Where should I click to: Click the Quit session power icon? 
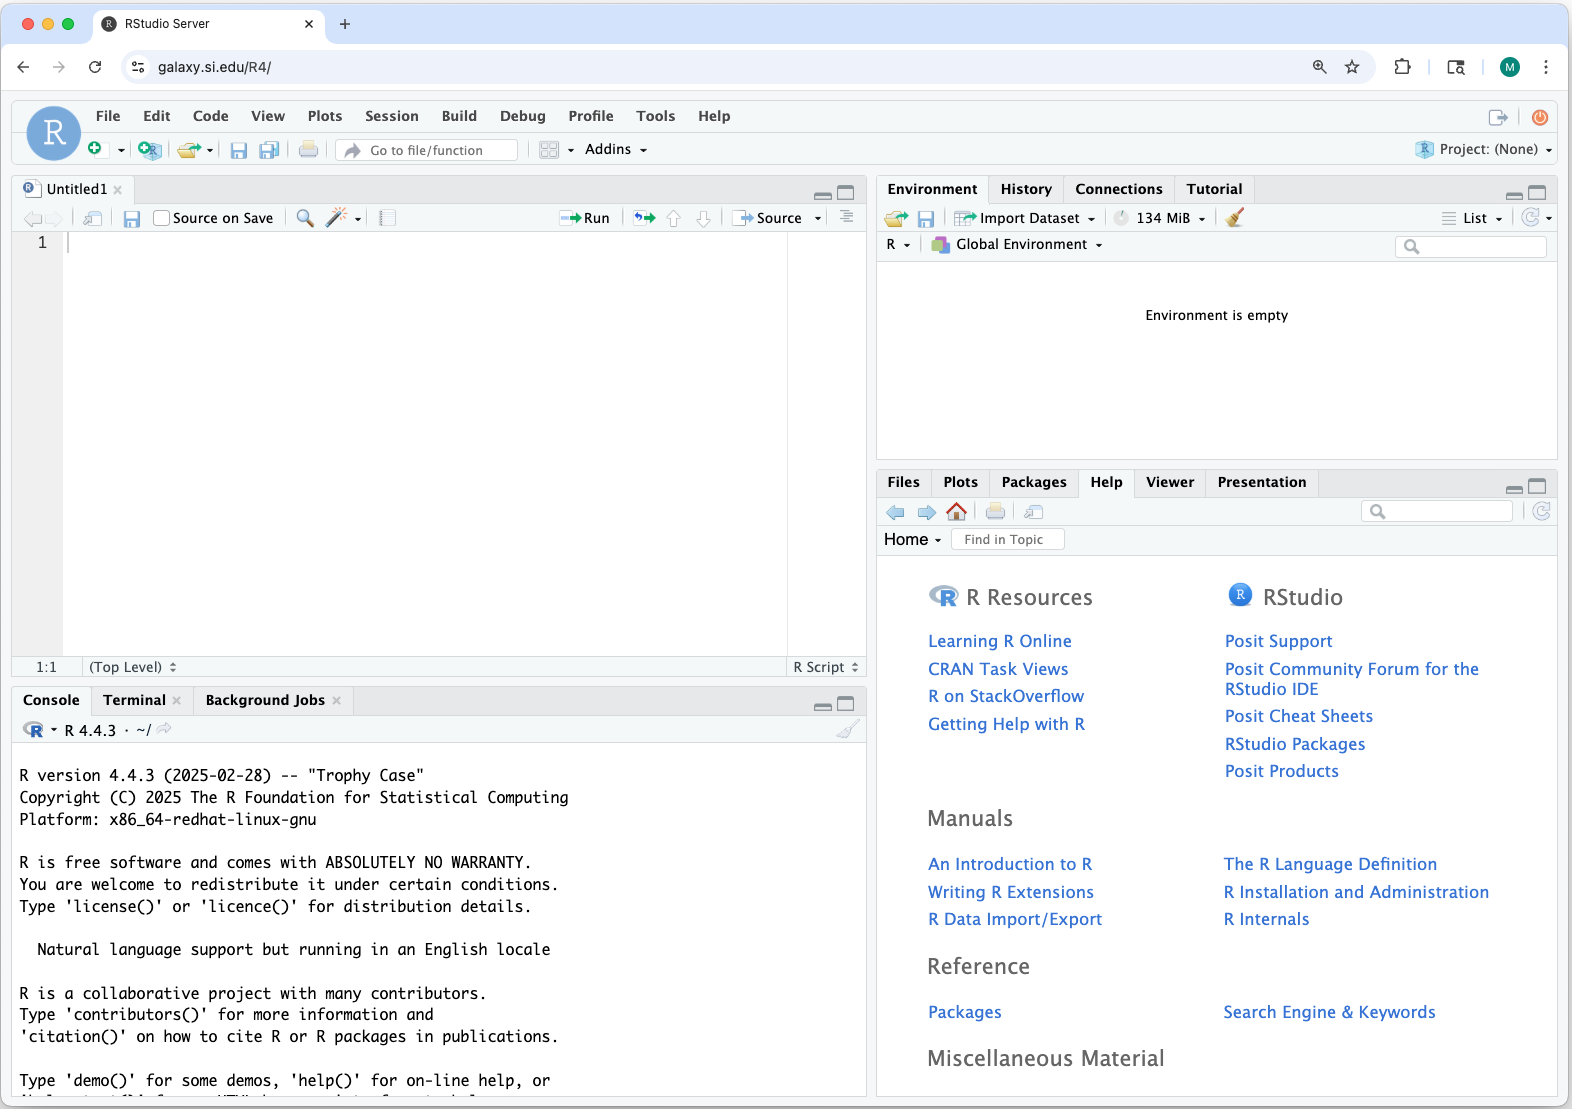[x=1540, y=117]
